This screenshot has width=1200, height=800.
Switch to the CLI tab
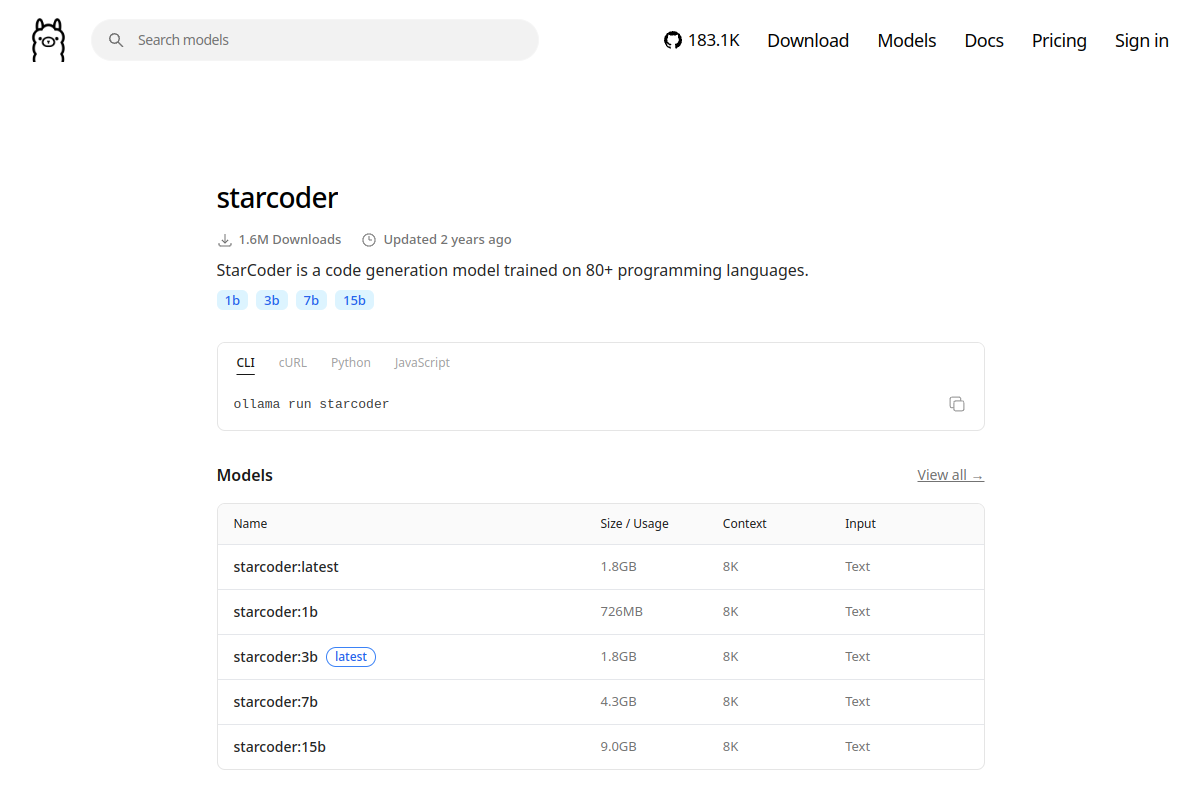(x=246, y=363)
